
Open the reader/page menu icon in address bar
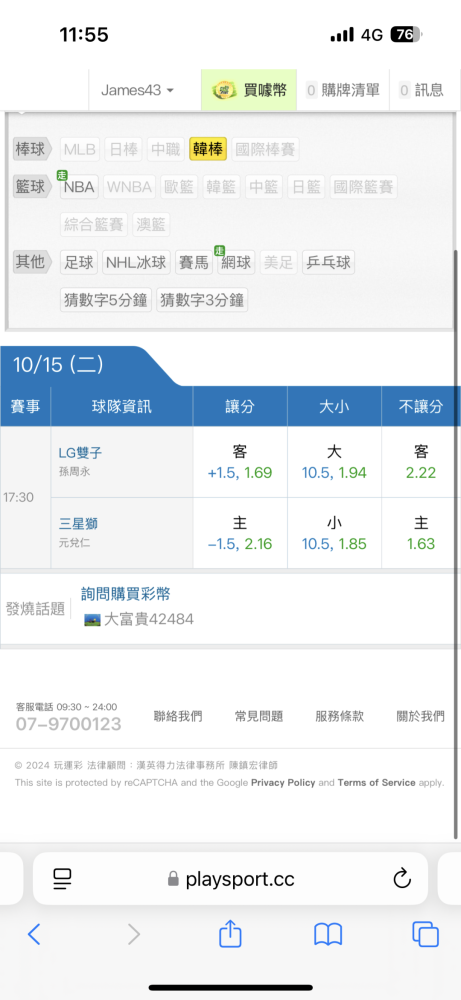click(62, 879)
